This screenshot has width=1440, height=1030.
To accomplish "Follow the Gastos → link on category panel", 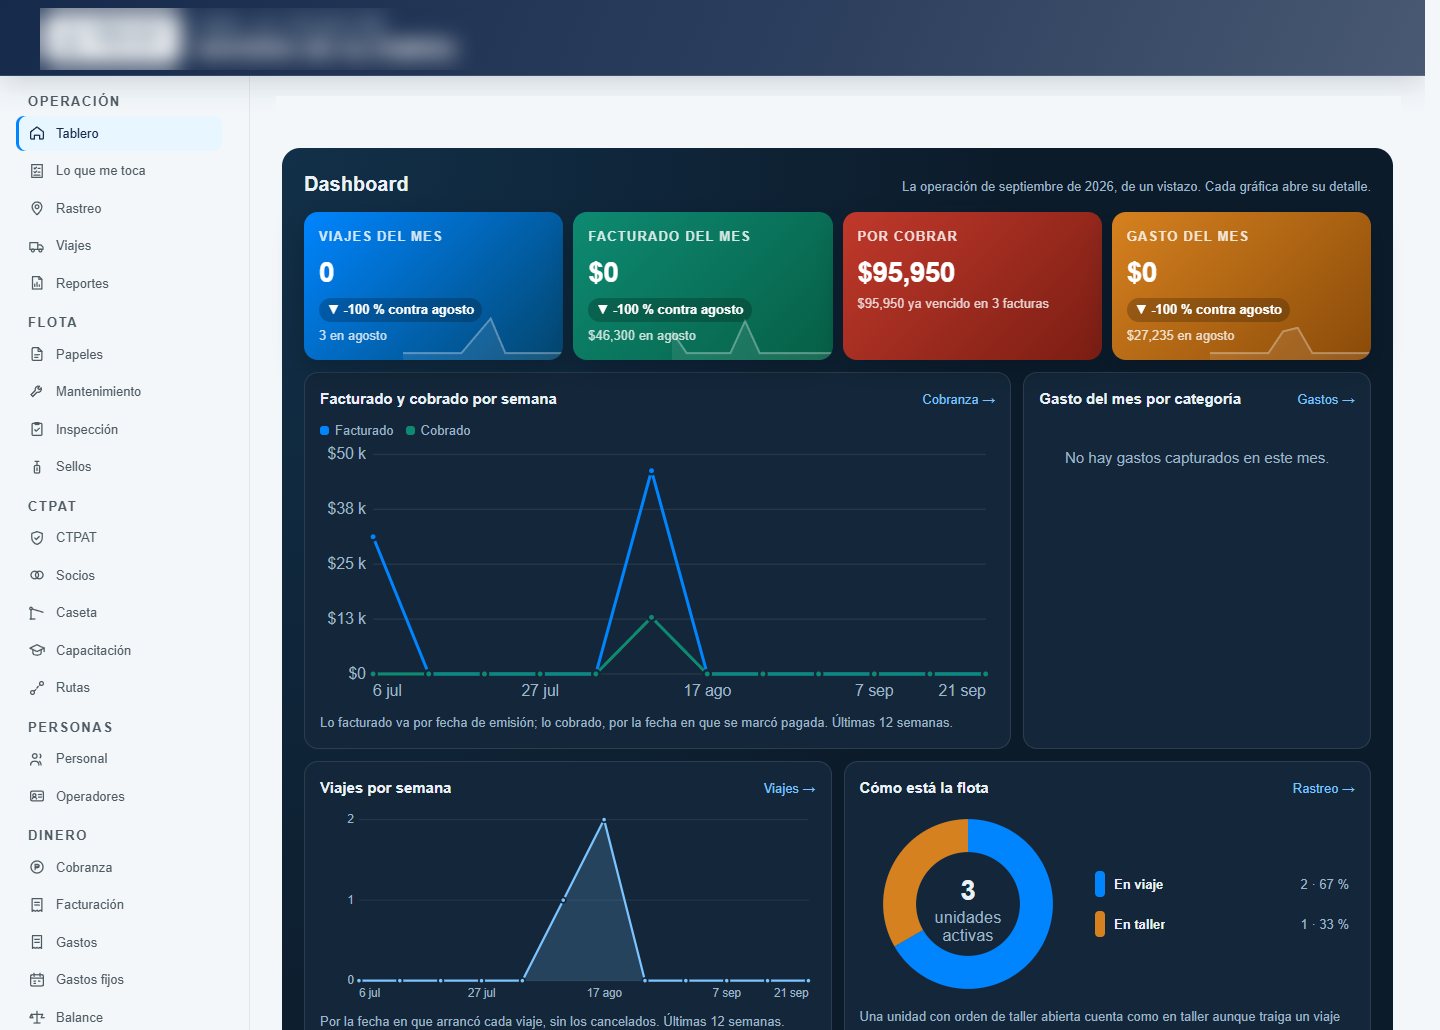I will coord(1326,400).
